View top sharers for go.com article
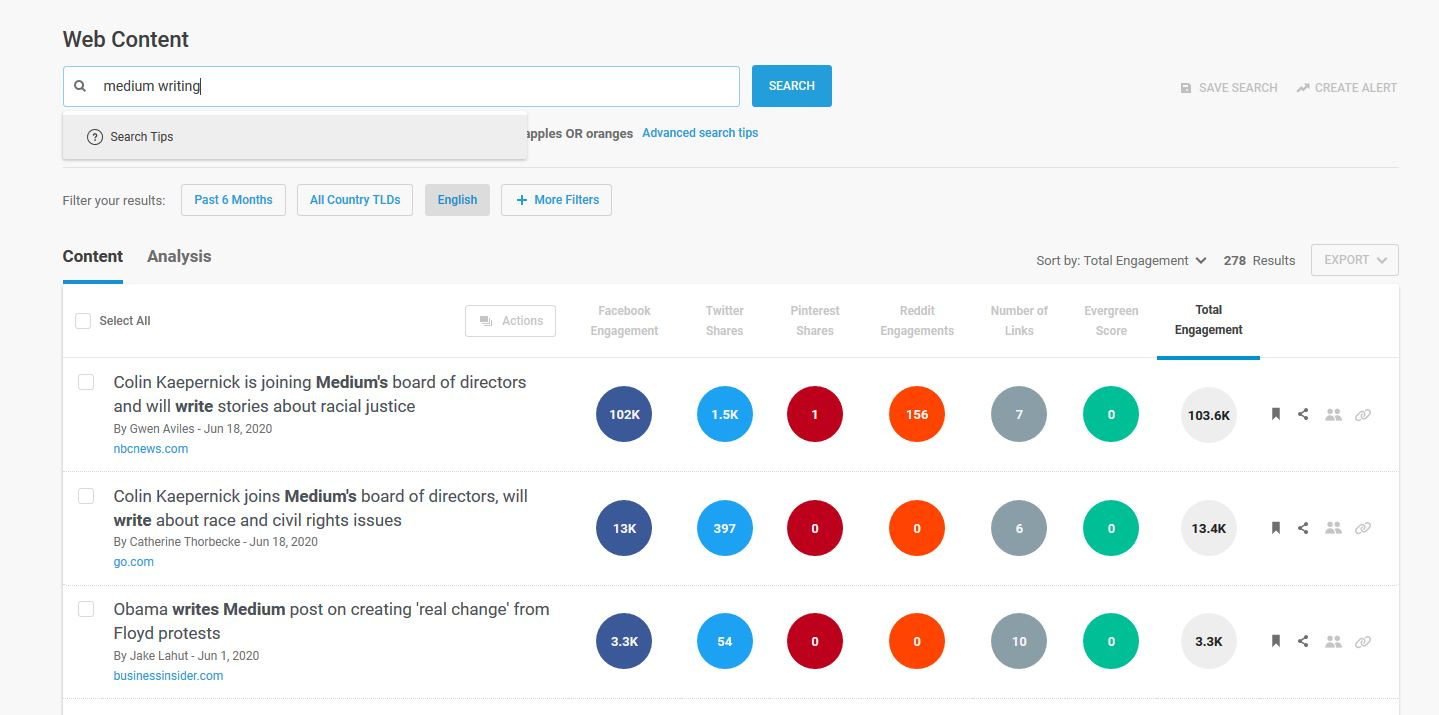The image size is (1439, 715). click(1333, 528)
